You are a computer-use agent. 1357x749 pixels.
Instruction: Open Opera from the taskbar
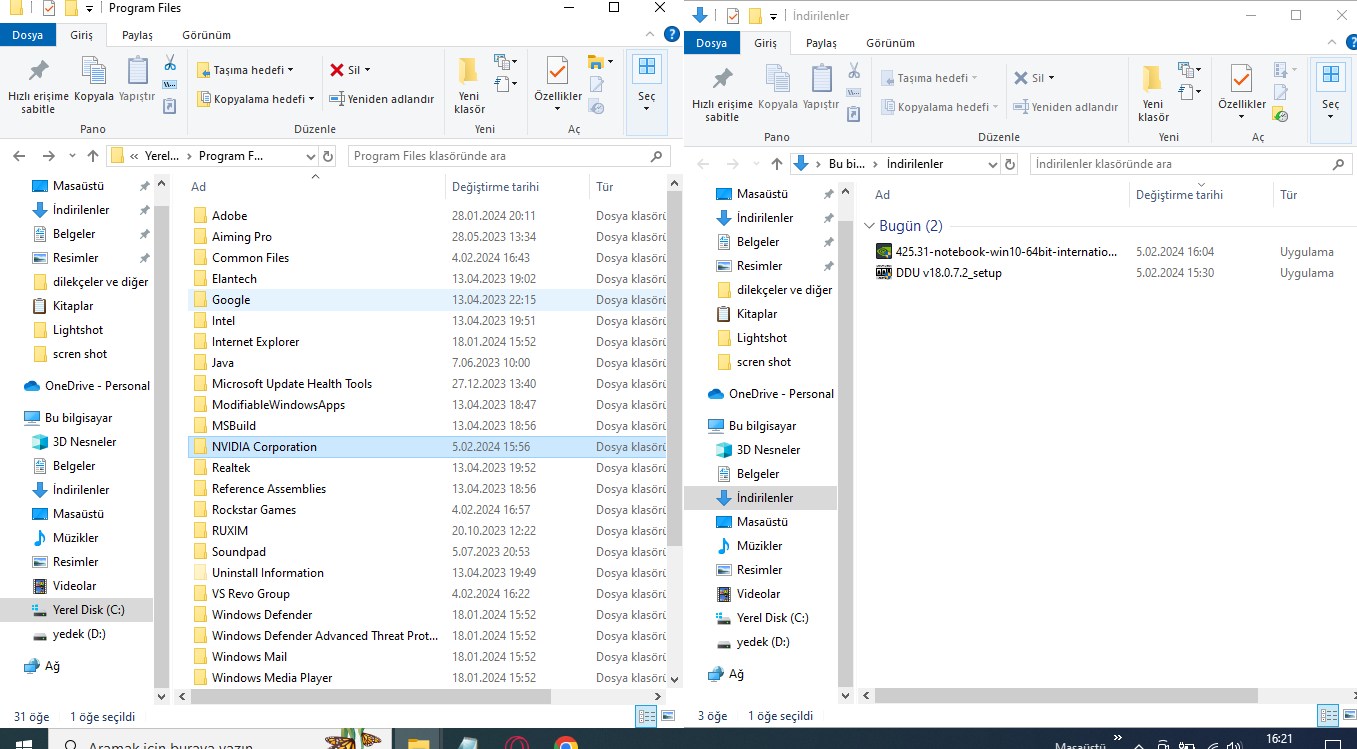tap(517, 742)
